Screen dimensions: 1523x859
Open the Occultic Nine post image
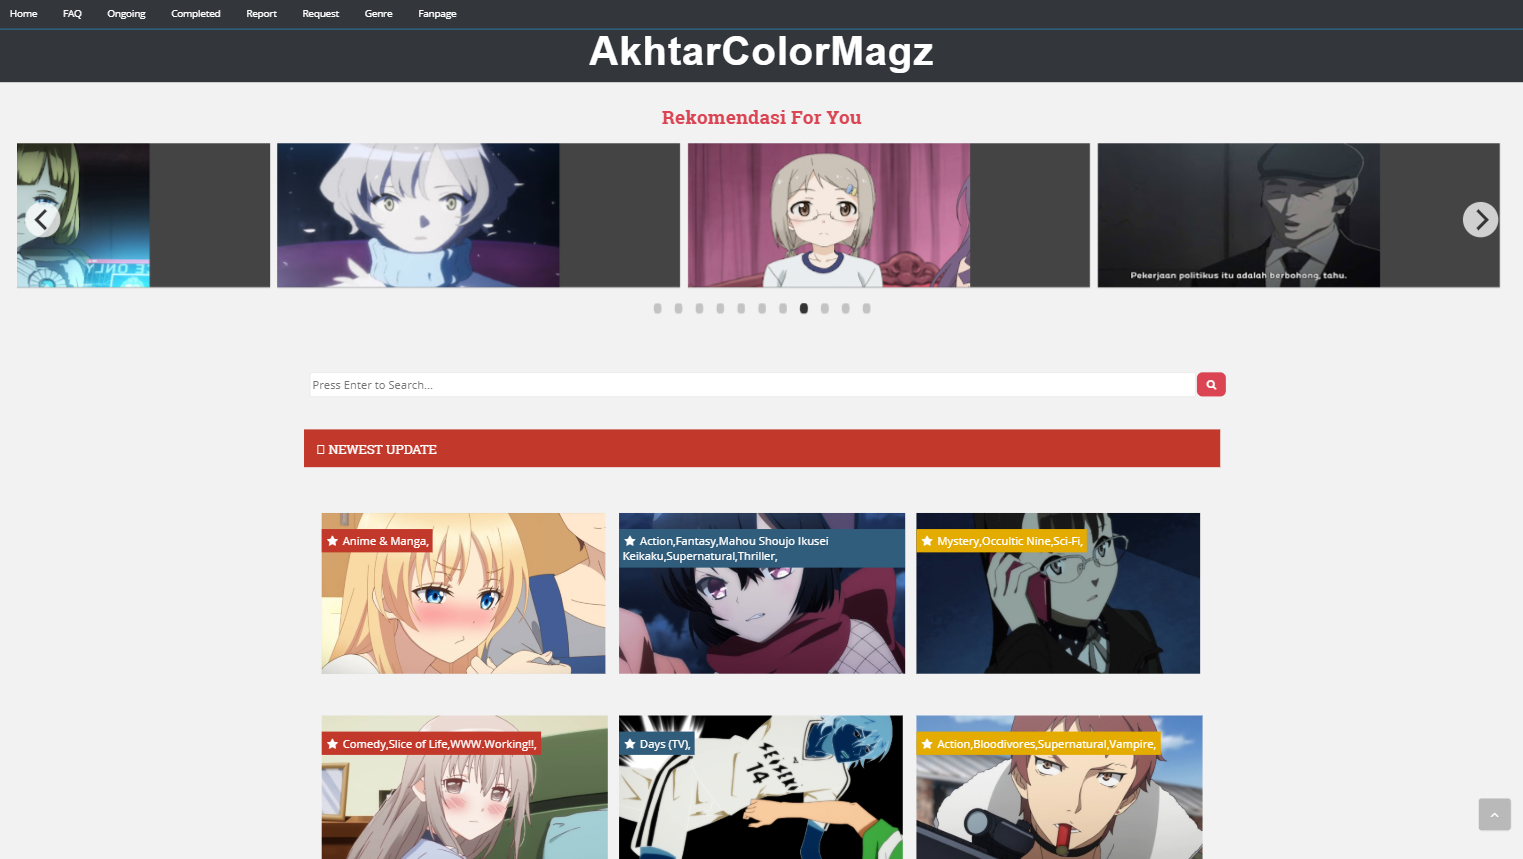coord(1058,593)
